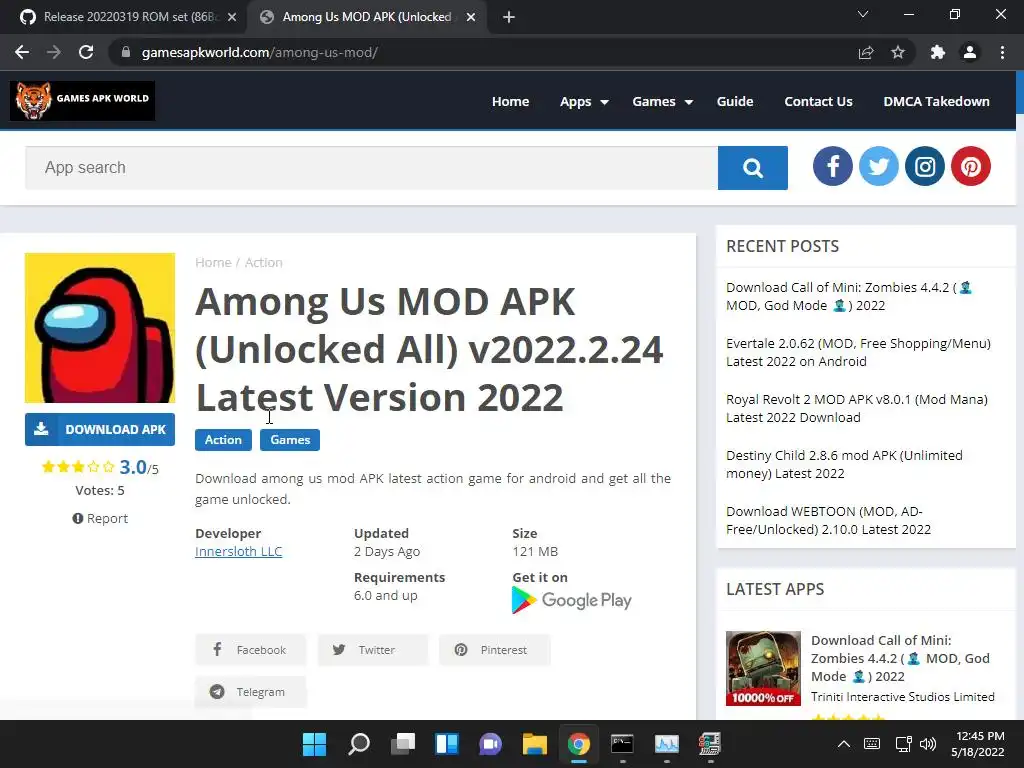1024x768 pixels.
Task: Click the Among Us red crewmate image
Action: pos(100,328)
